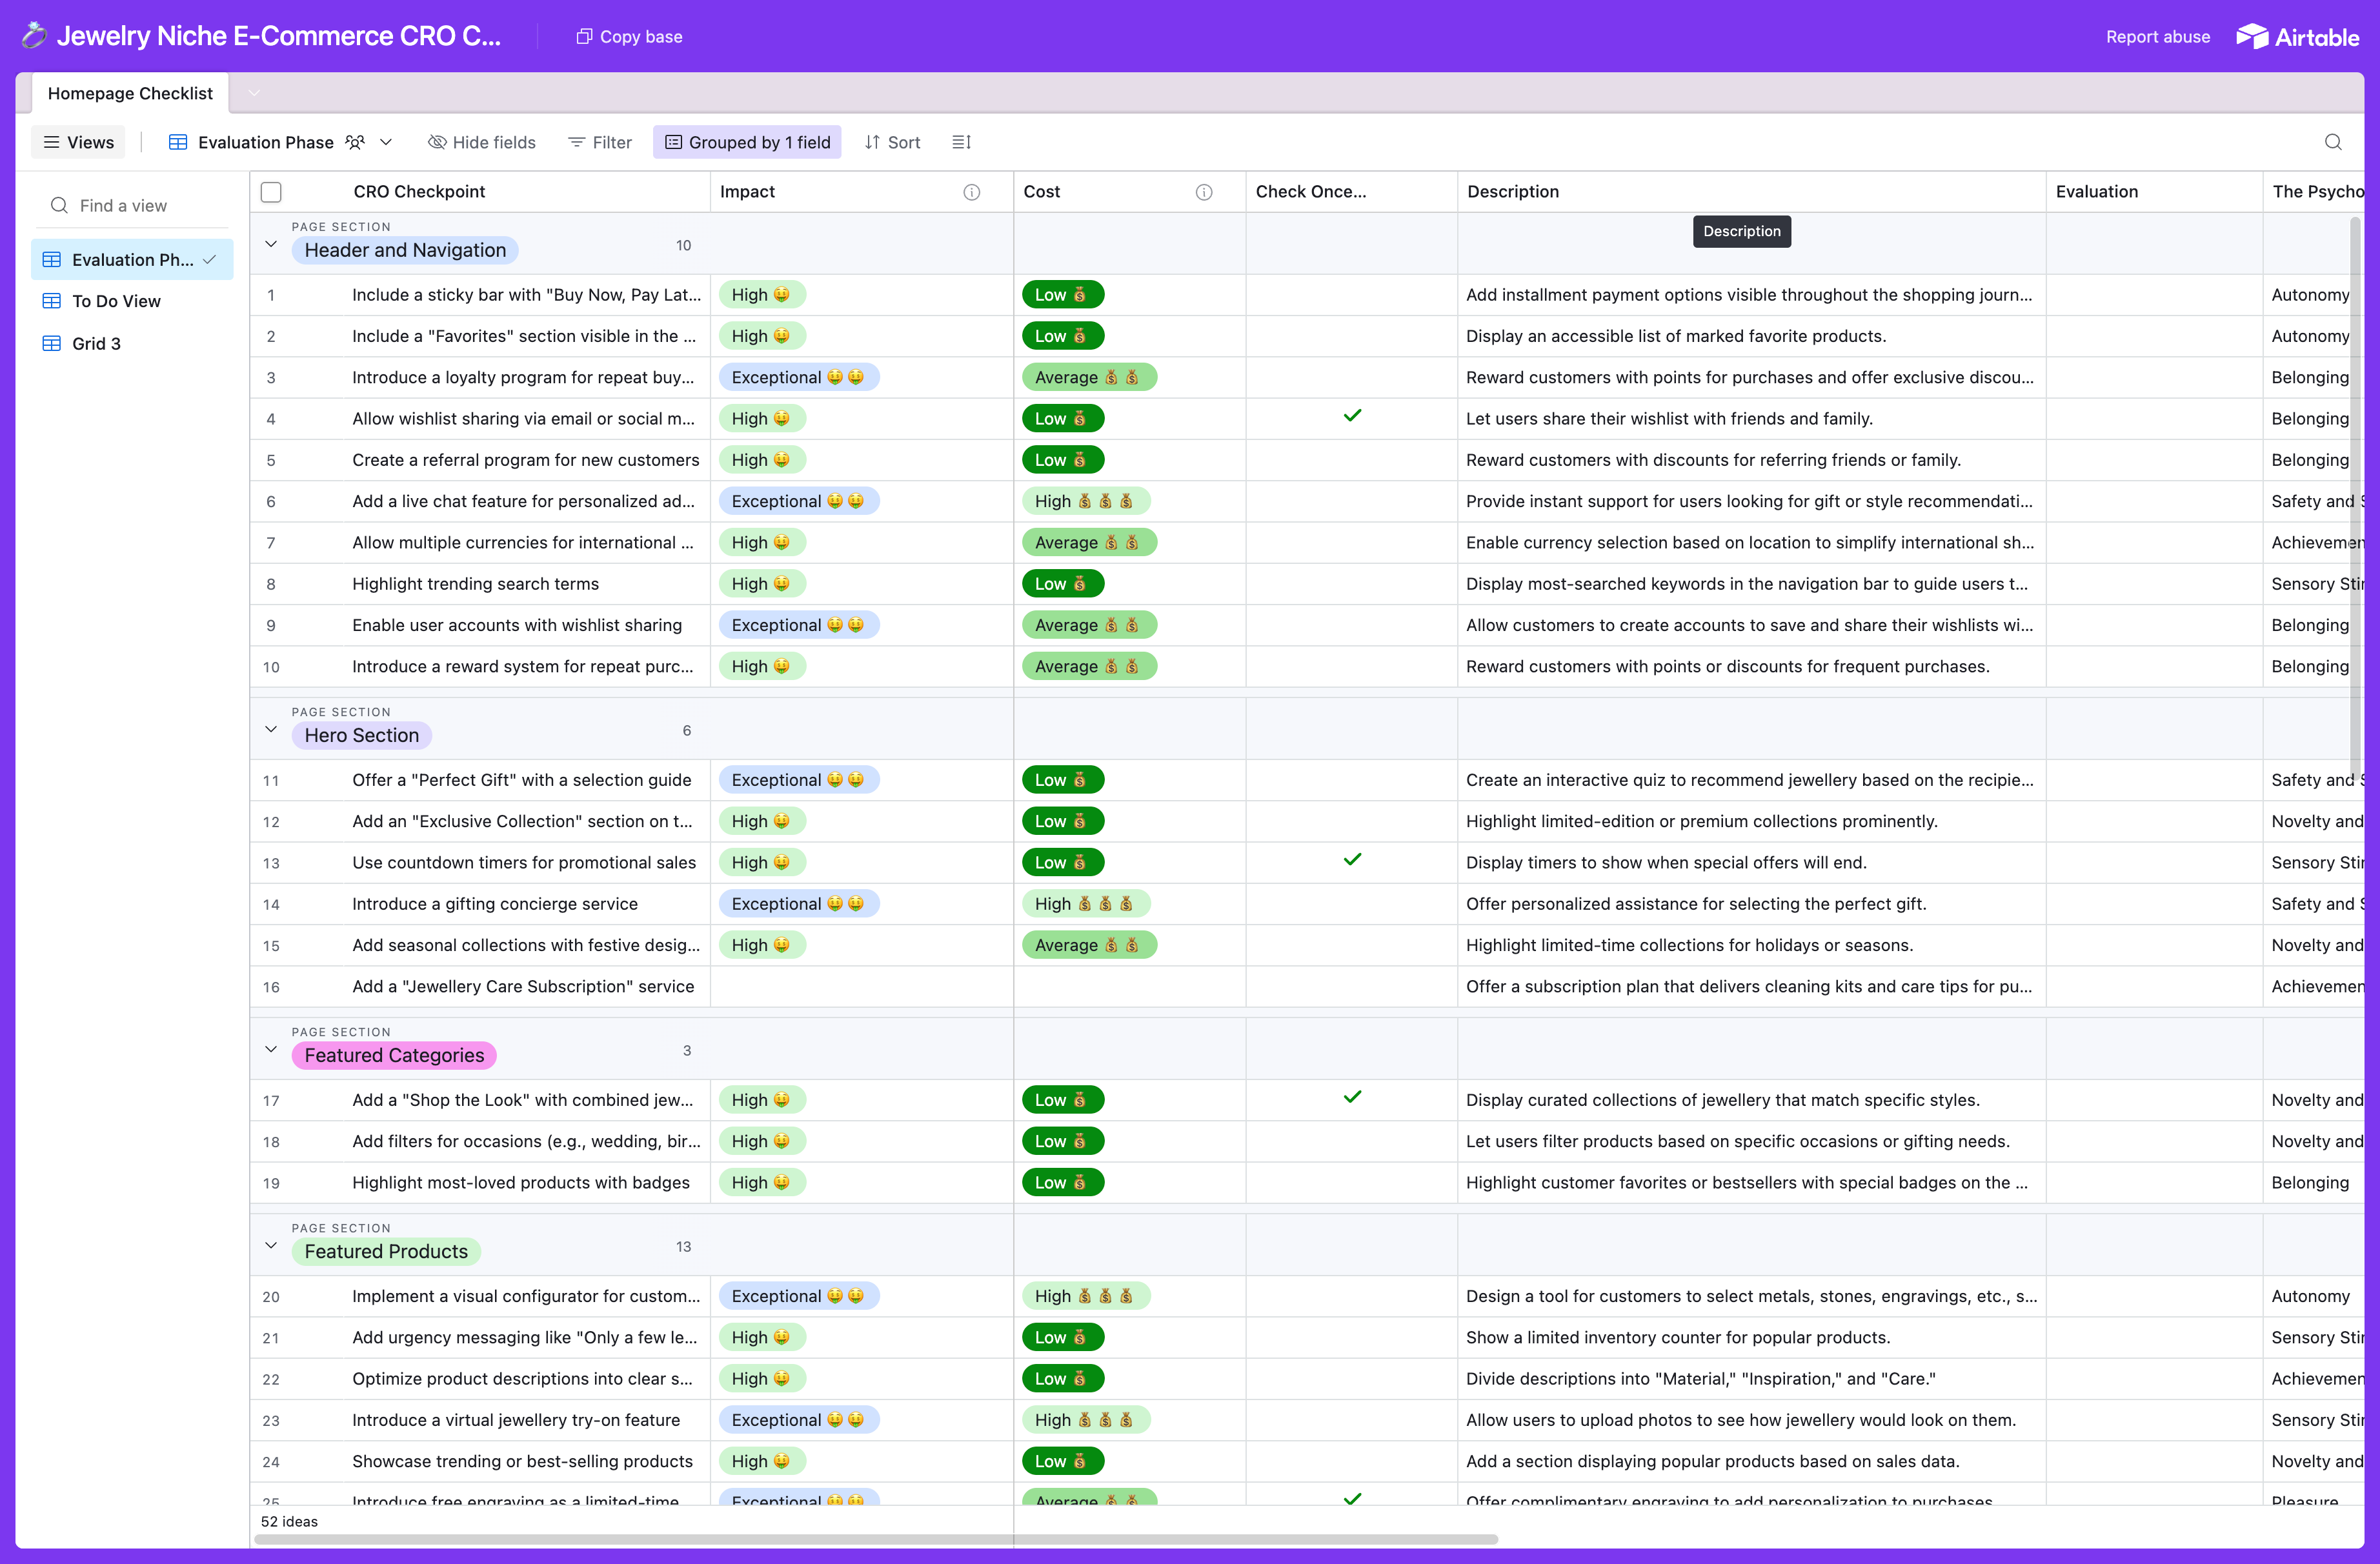Click the Report abuse link
2380x1564 pixels.
point(2157,37)
